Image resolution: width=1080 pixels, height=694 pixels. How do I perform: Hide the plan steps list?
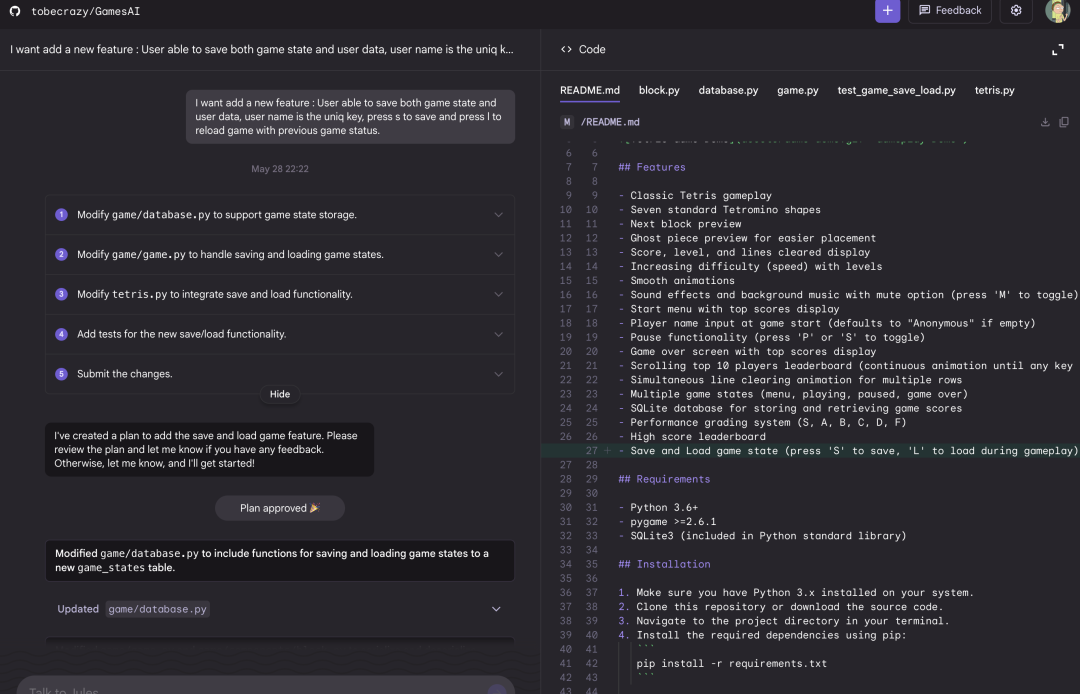point(280,395)
